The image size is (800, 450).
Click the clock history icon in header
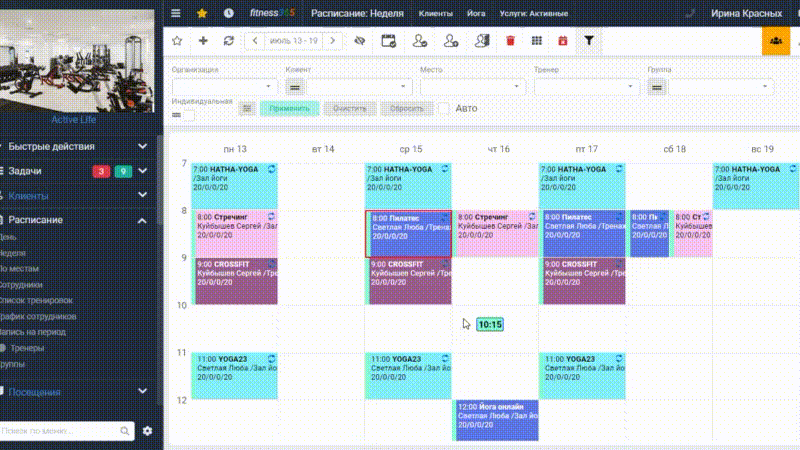(229, 13)
